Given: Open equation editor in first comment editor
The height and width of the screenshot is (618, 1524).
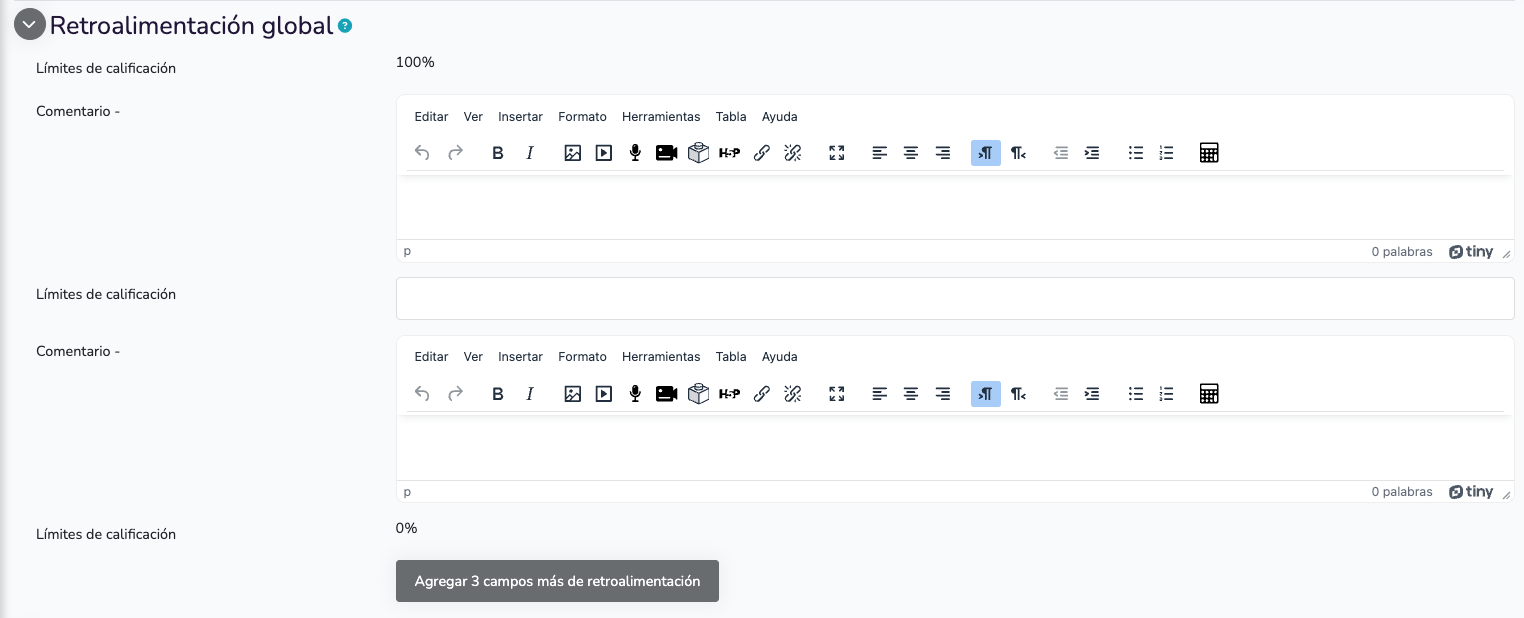Looking at the screenshot, I should tap(1209, 153).
